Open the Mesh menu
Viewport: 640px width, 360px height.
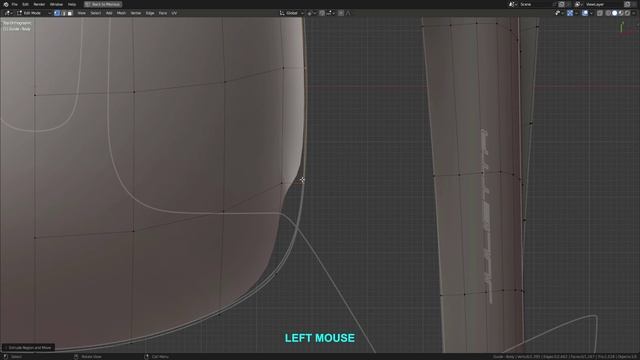[x=121, y=13]
